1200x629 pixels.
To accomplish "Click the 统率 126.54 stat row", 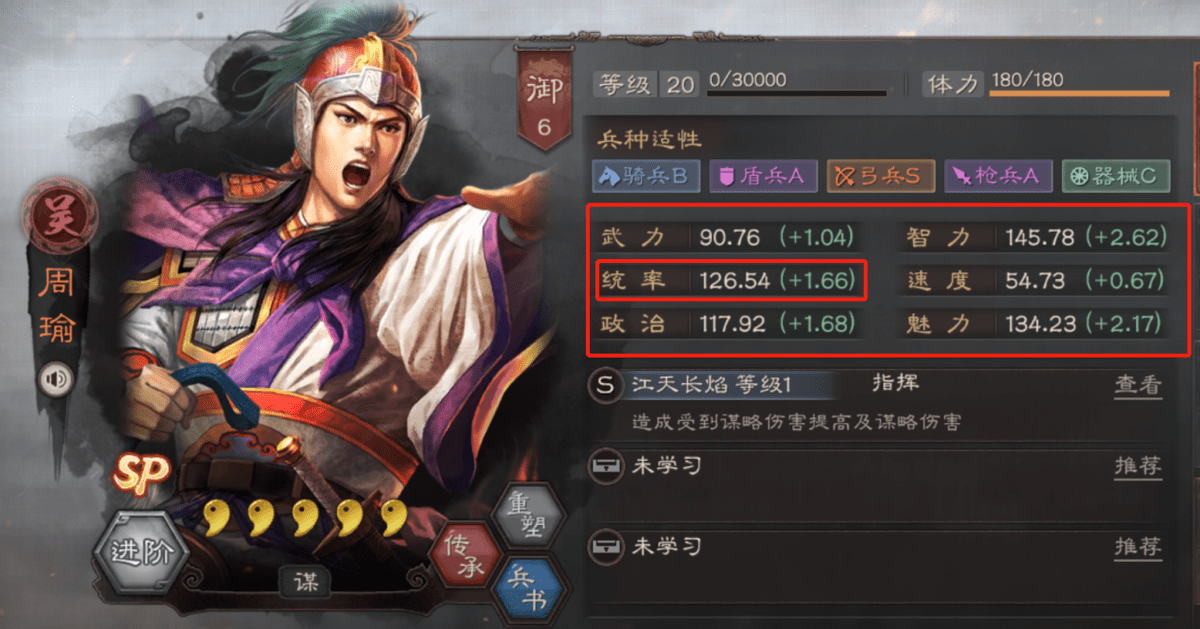I will 731,280.
